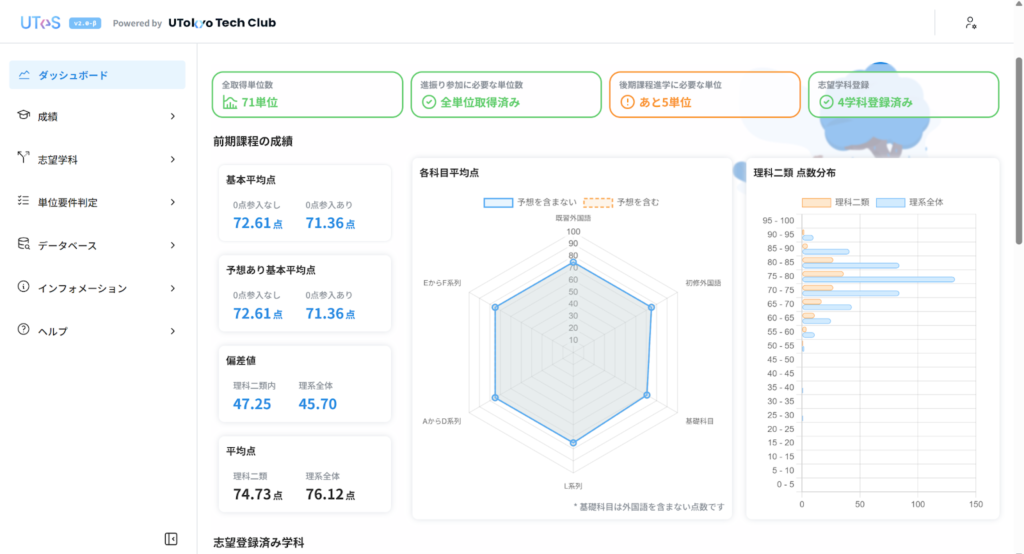
Task: Click the dashboard icon in the sidebar
Action: tap(24, 75)
